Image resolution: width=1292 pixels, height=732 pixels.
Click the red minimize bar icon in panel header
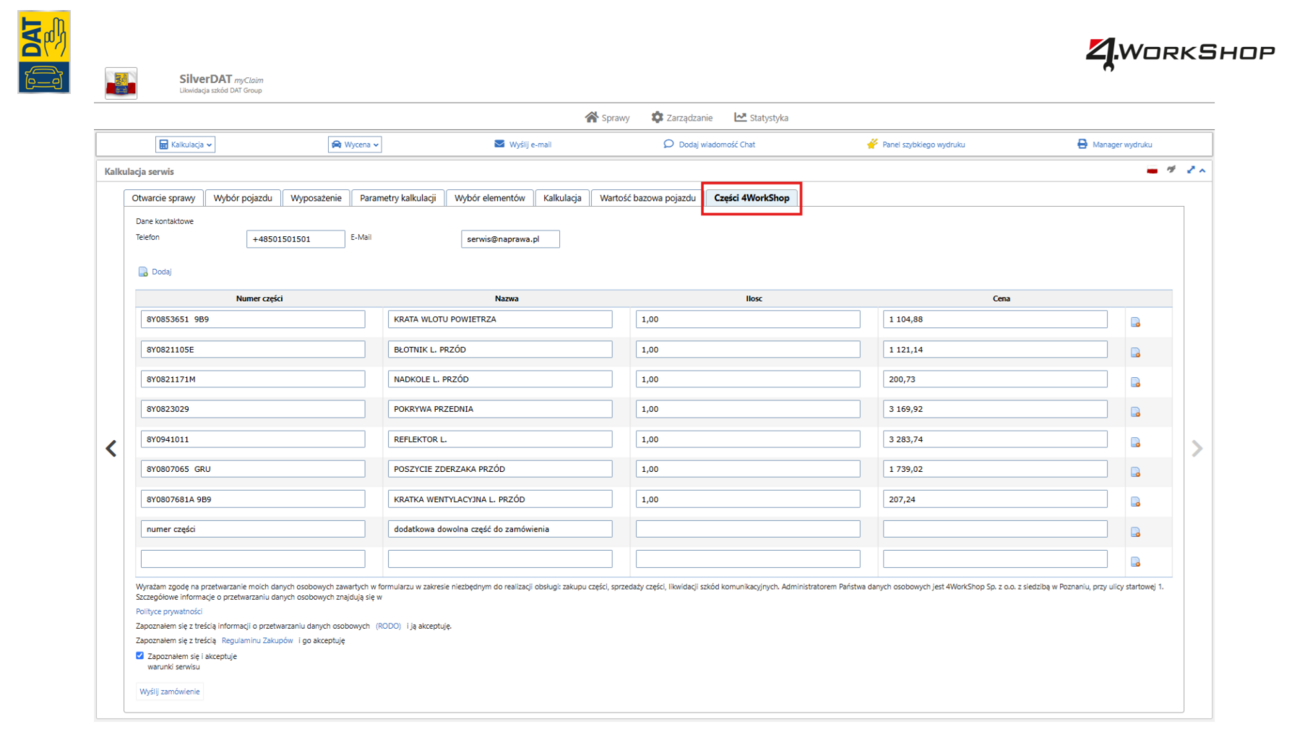1152,171
